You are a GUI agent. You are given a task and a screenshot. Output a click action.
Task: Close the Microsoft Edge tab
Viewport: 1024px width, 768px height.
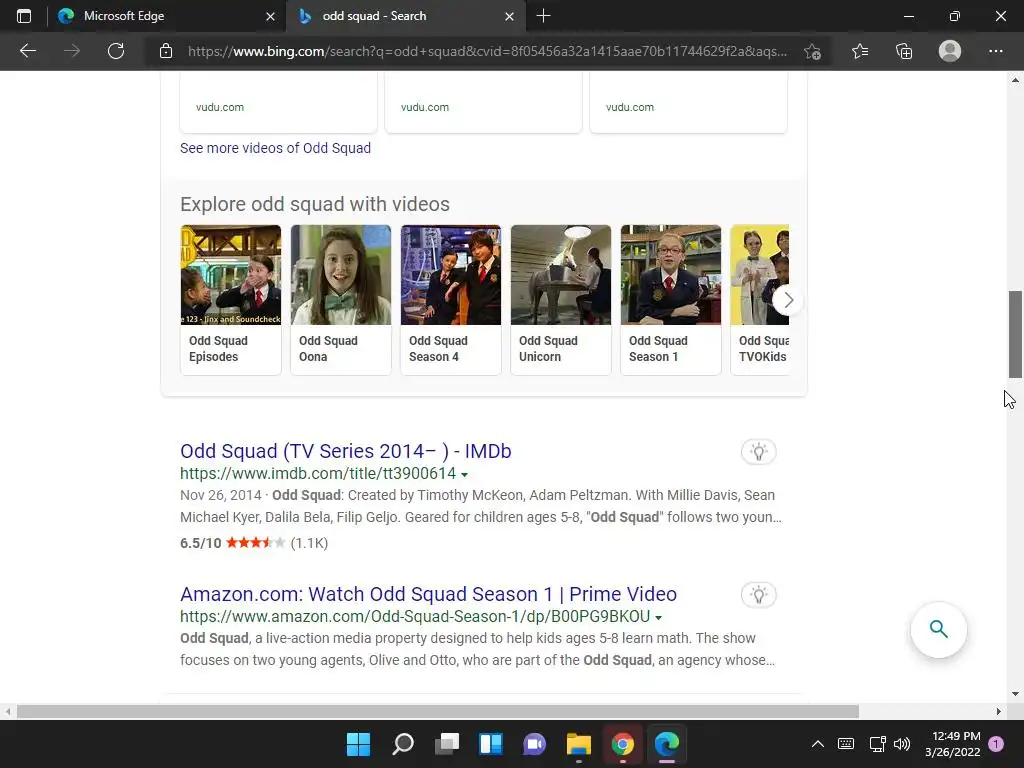(270, 16)
